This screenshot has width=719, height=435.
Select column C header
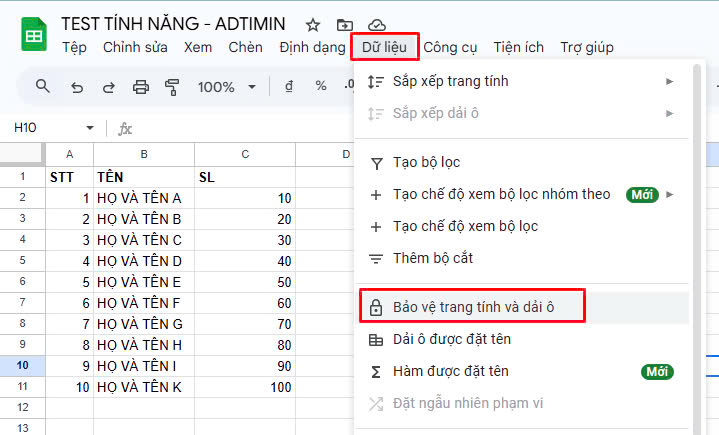tap(245, 154)
